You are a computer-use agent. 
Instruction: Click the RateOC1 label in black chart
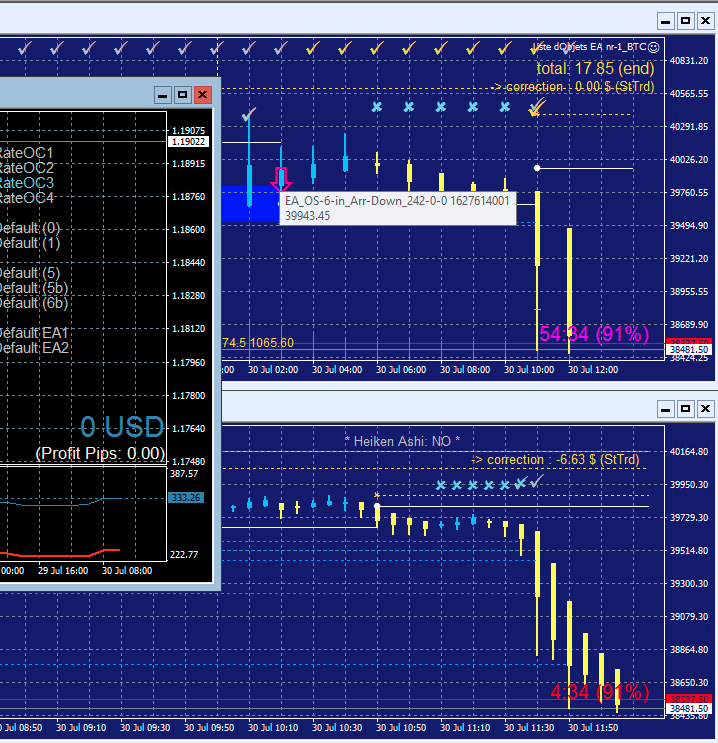coord(26,153)
